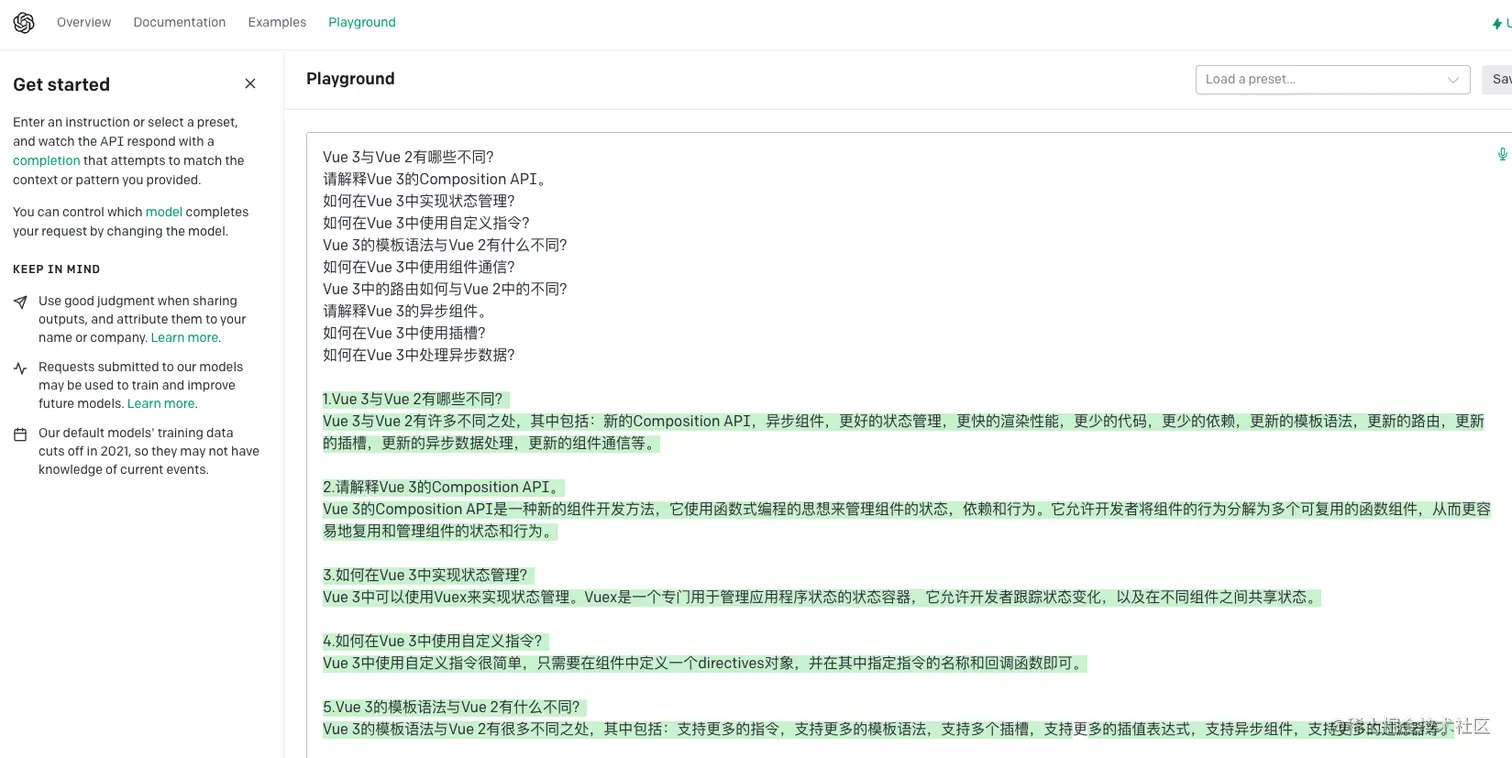
Task: Click the Save button
Action: pos(1498,79)
